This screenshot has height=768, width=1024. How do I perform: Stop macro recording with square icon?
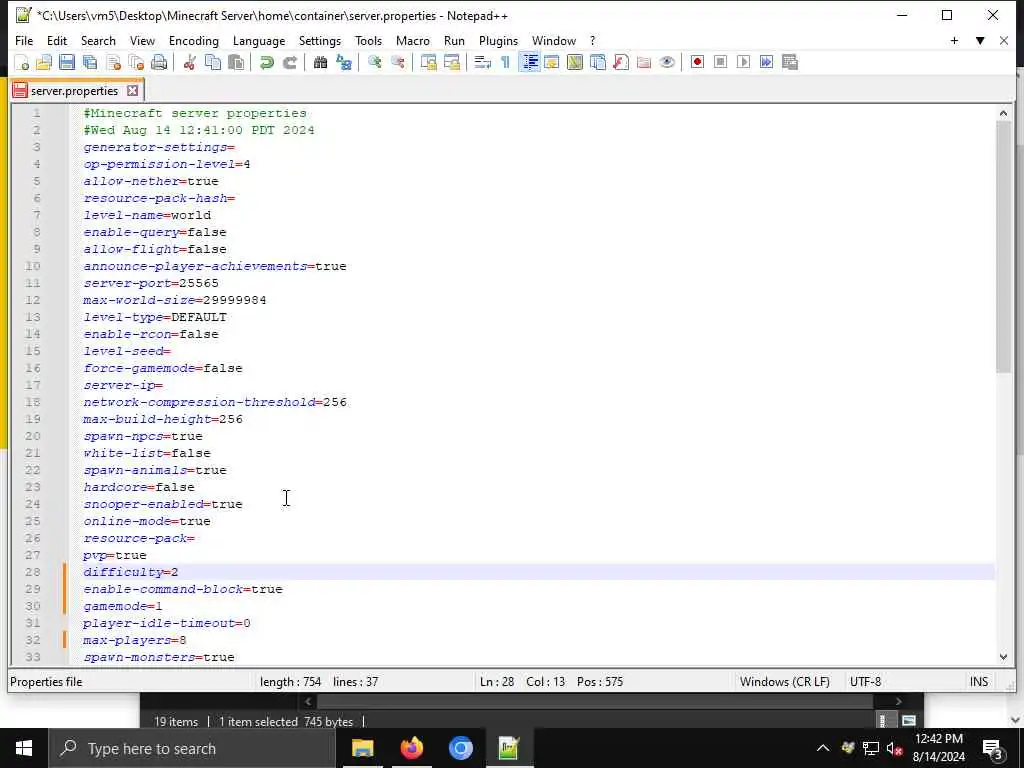[x=720, y=62]
